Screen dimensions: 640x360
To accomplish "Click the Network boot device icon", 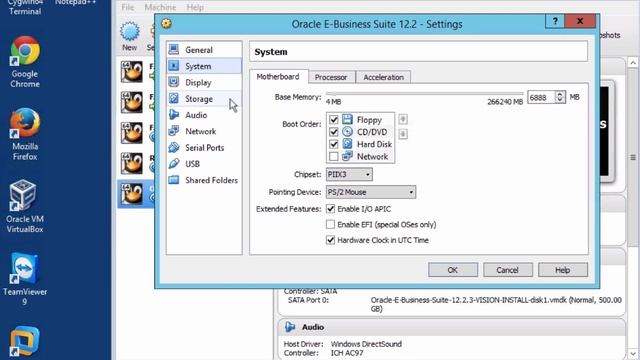I will pyautogui.click(x=347, y=156).
